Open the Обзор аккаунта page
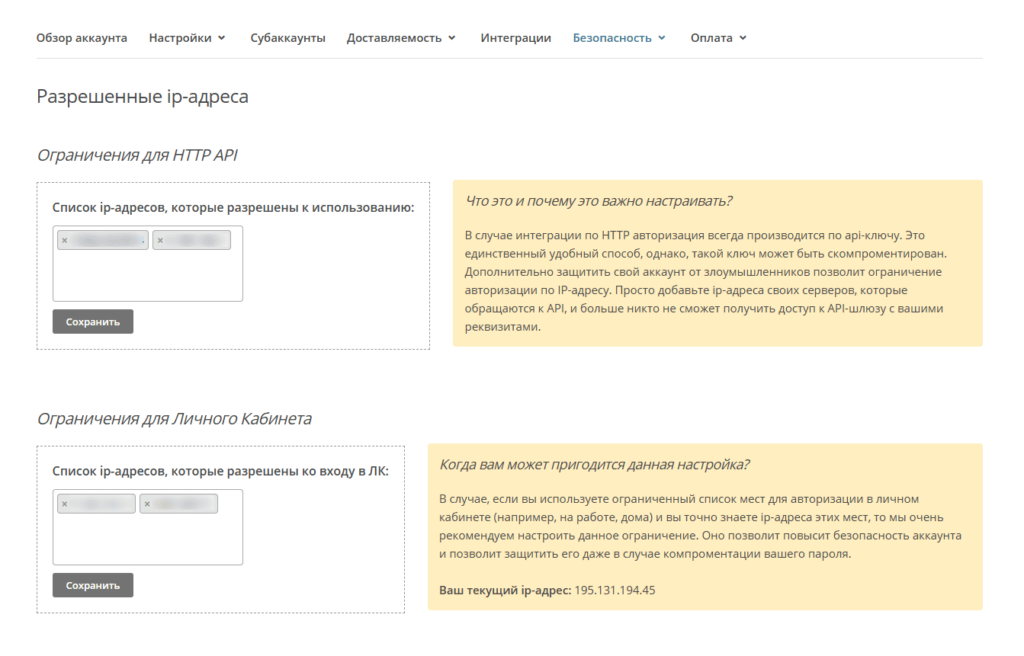1024x656 pixels. coord(82,38)
